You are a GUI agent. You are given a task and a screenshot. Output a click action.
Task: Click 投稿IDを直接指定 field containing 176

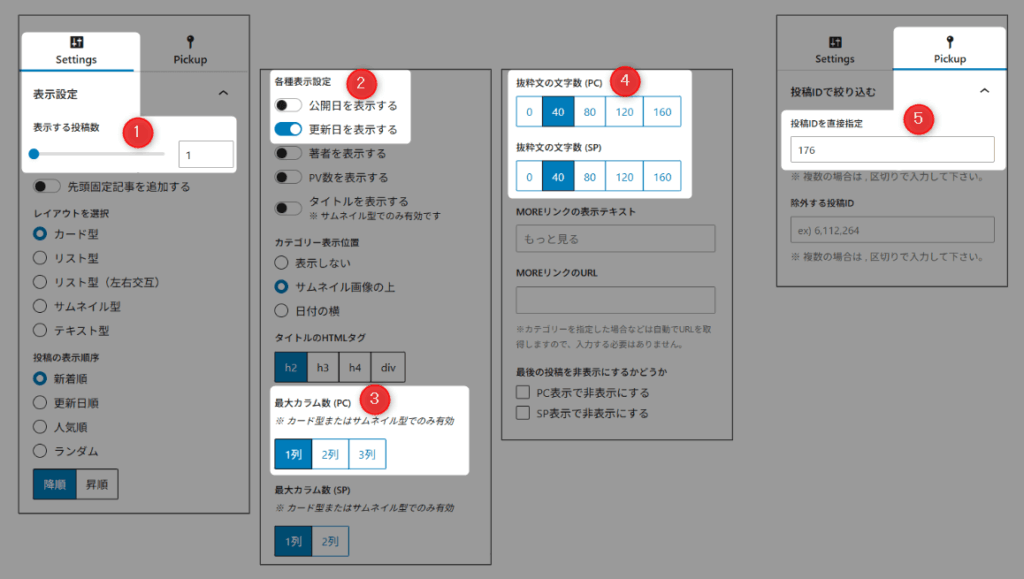892,149
